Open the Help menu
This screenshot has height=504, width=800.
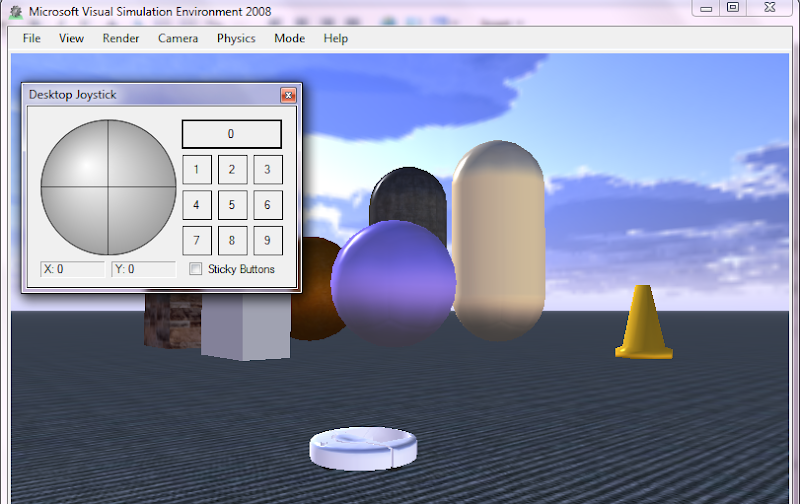336,38
